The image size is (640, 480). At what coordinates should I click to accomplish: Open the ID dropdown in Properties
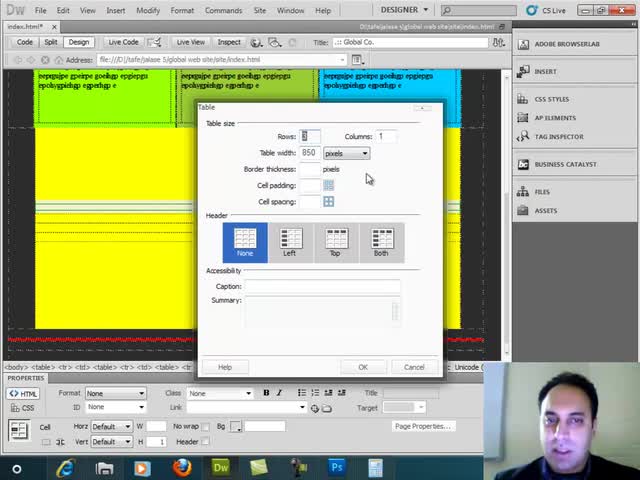coord(116,407)
